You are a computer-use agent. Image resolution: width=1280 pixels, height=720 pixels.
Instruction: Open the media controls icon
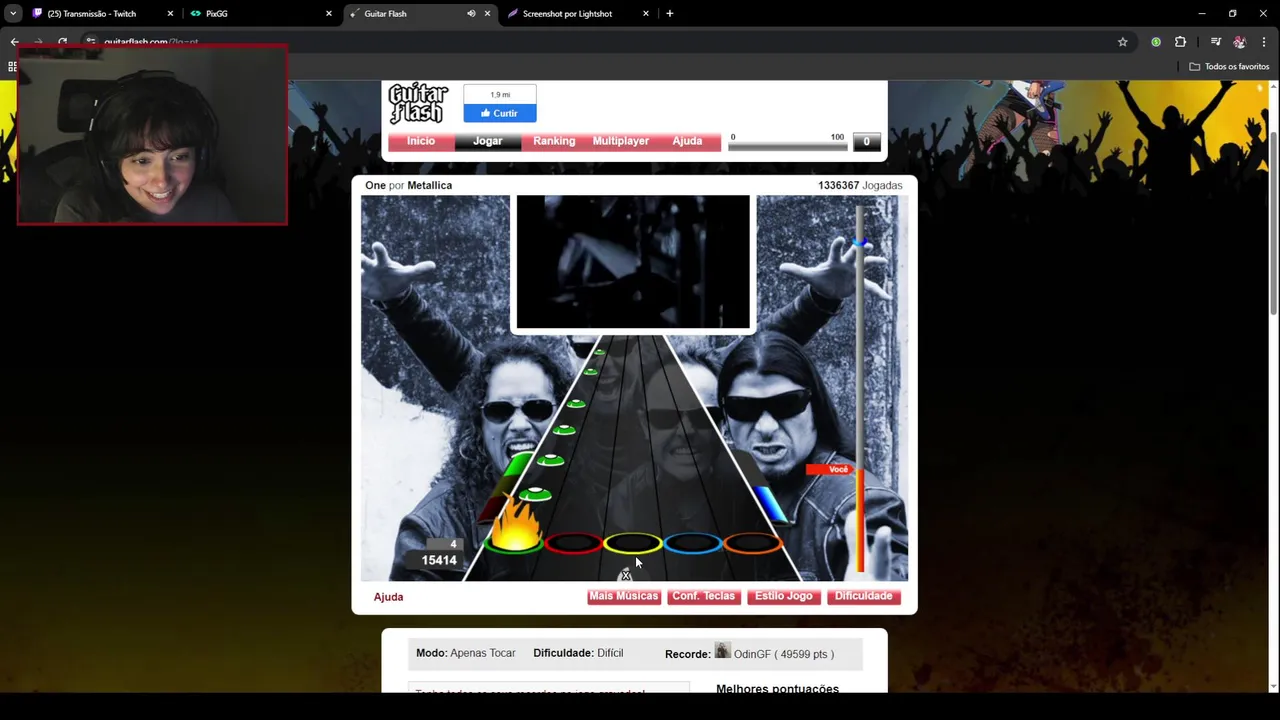click(x=1215, y=42)
